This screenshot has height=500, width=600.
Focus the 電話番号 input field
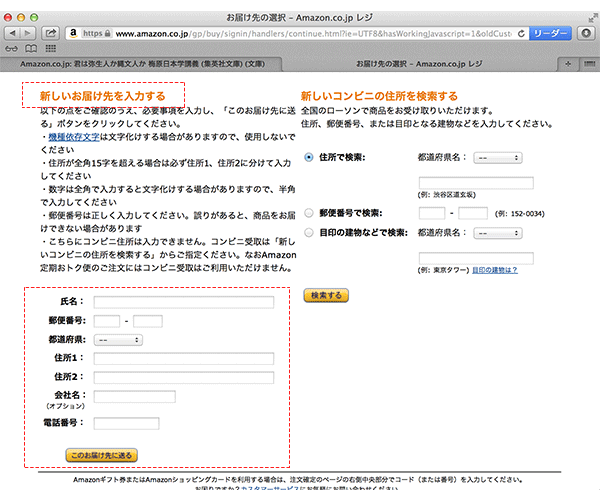point(126,423)
